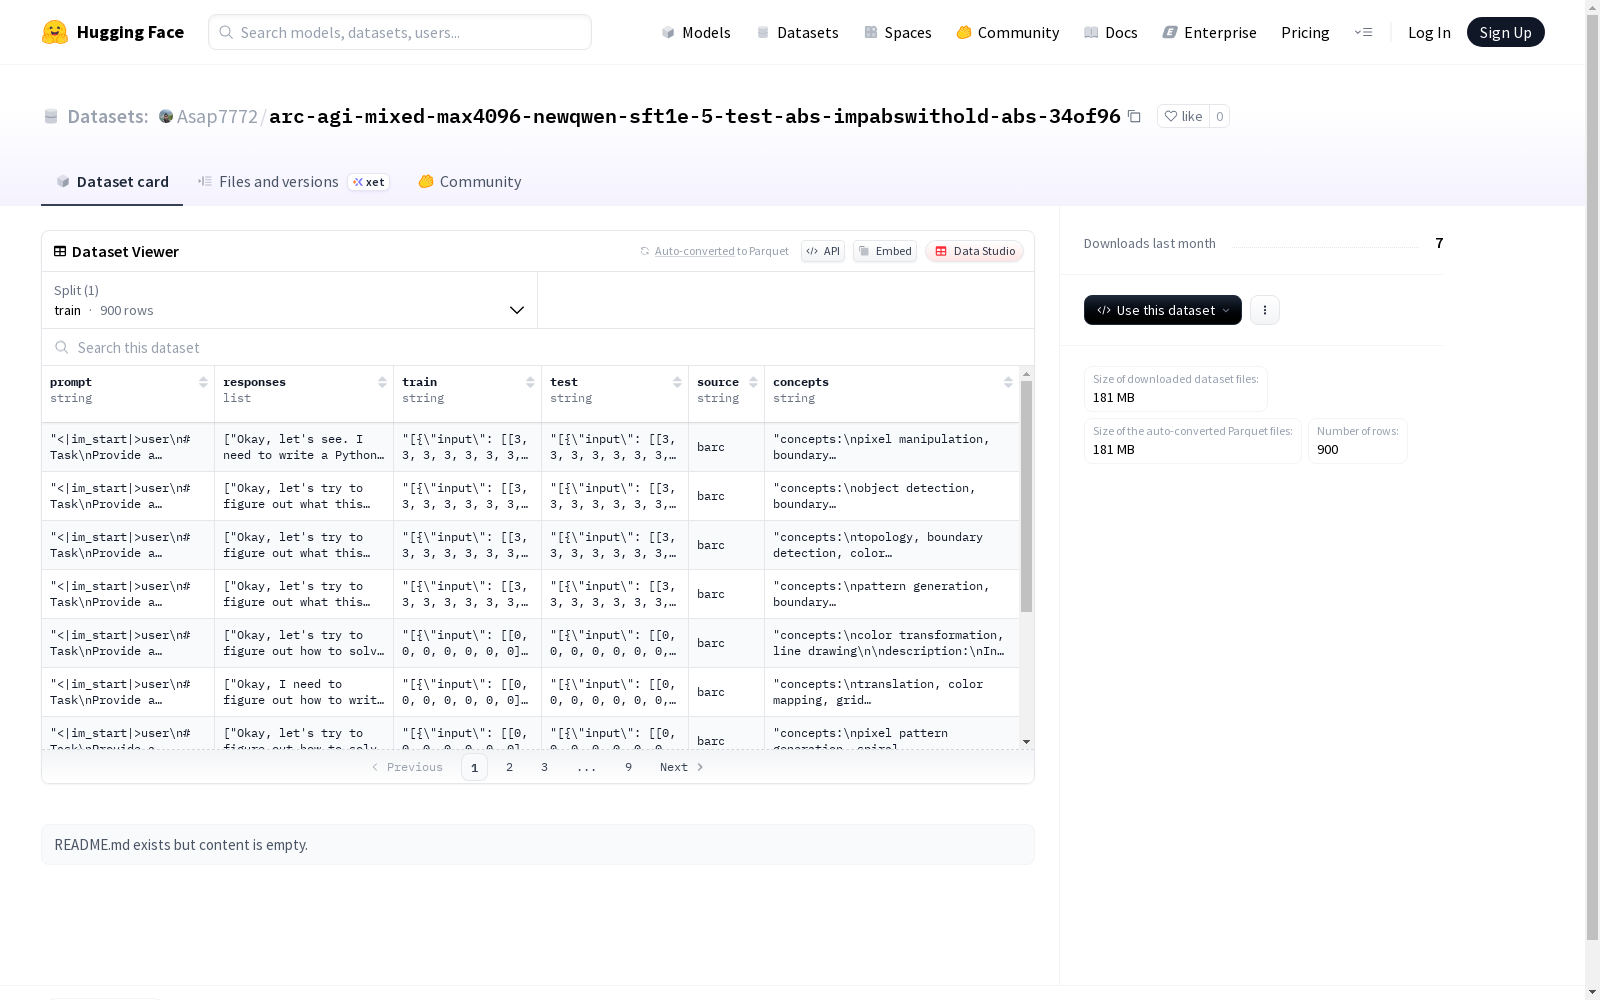
Task: Toggle sort on the train column
Action: (x=530, y=382)
